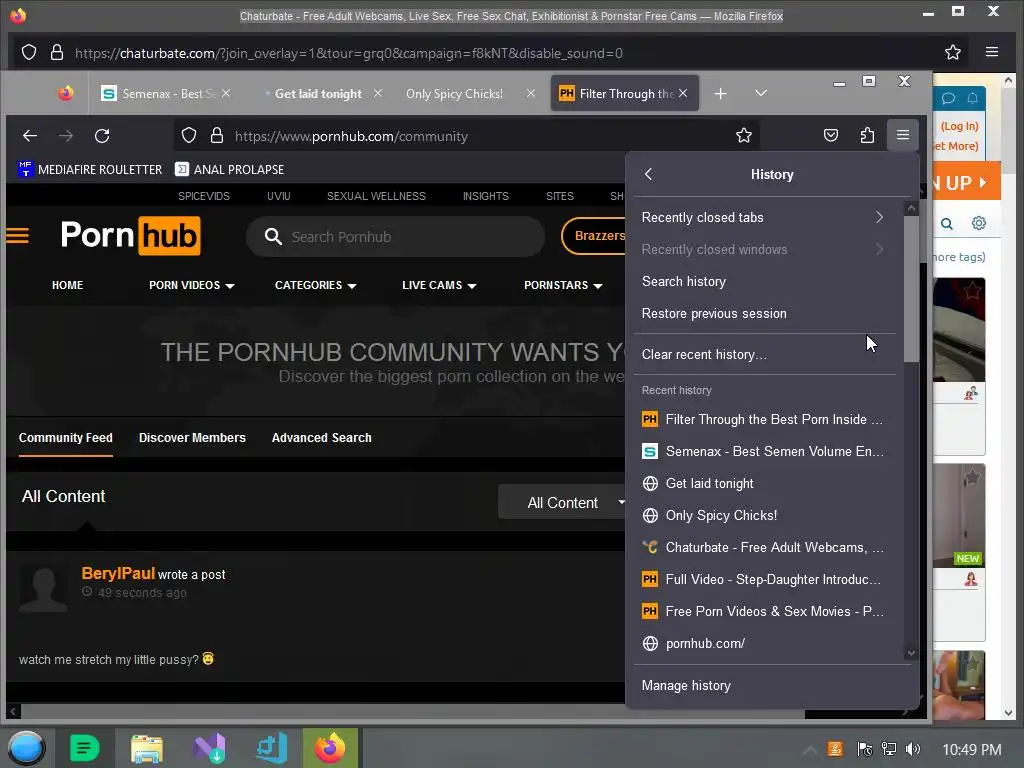Click the BerylPaul username link
Image resolution: width=1024 pixels, height=768 pixels.
tap(118, 573)
